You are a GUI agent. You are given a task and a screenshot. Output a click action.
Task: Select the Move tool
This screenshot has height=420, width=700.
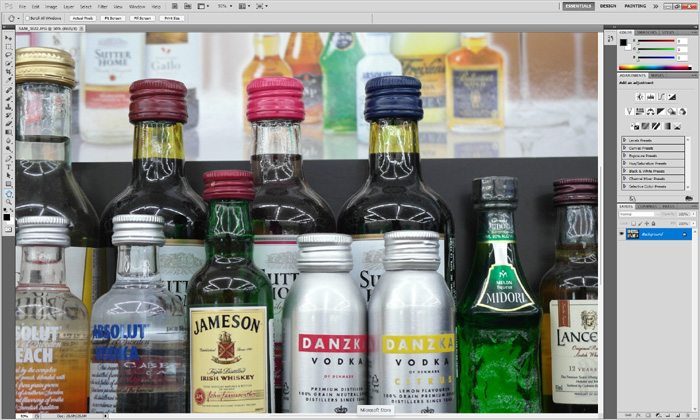click(8, 38)
